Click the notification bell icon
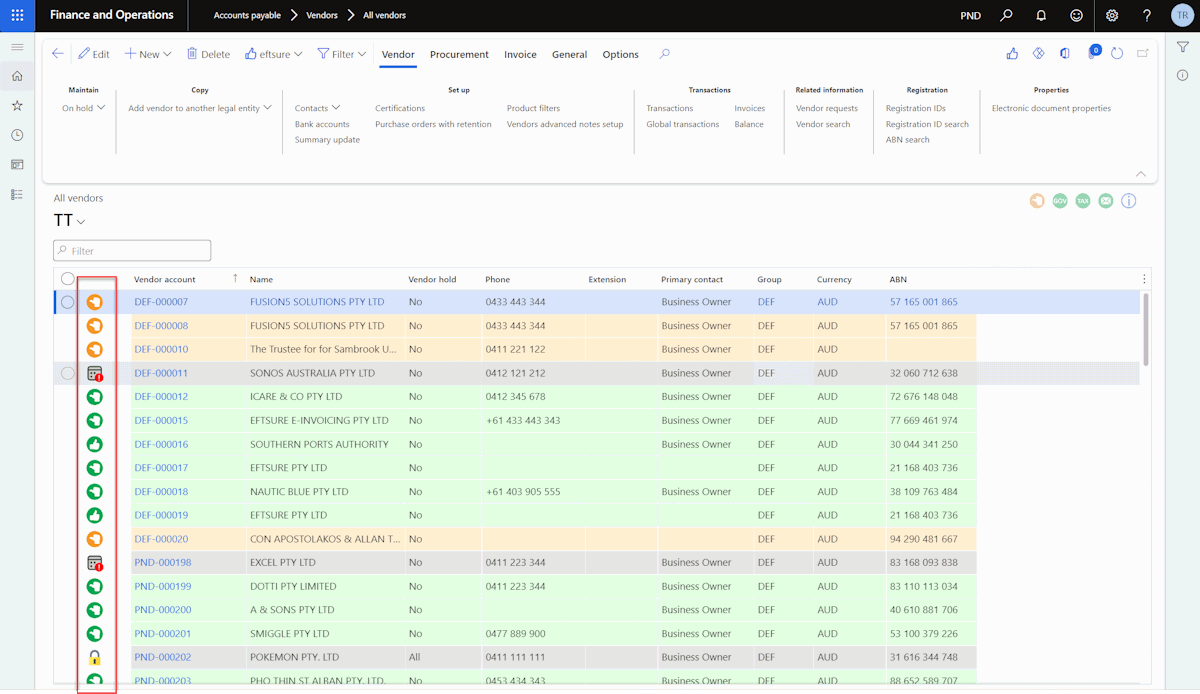Screen dimensions: 1200x694 tap(1041, 15)
